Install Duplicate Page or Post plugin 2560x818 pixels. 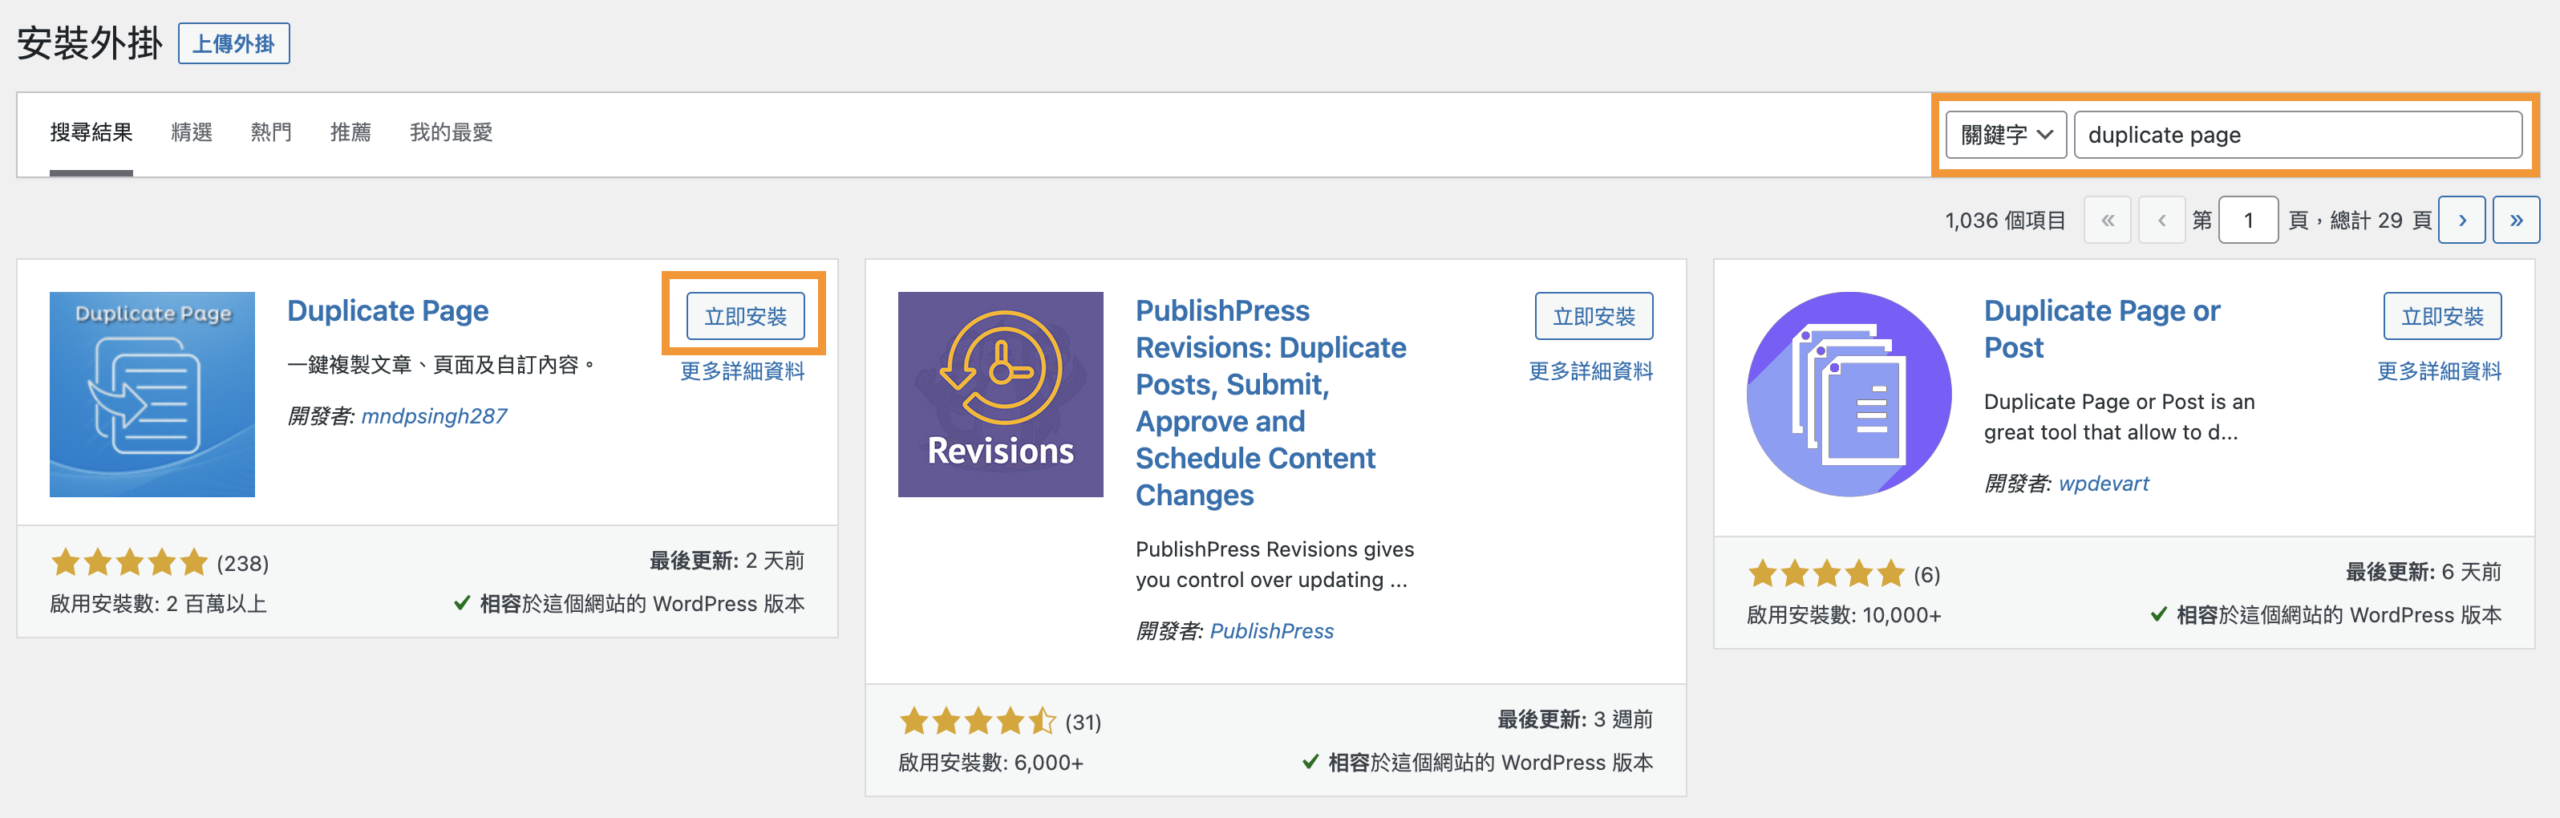tap(2442, 317)
